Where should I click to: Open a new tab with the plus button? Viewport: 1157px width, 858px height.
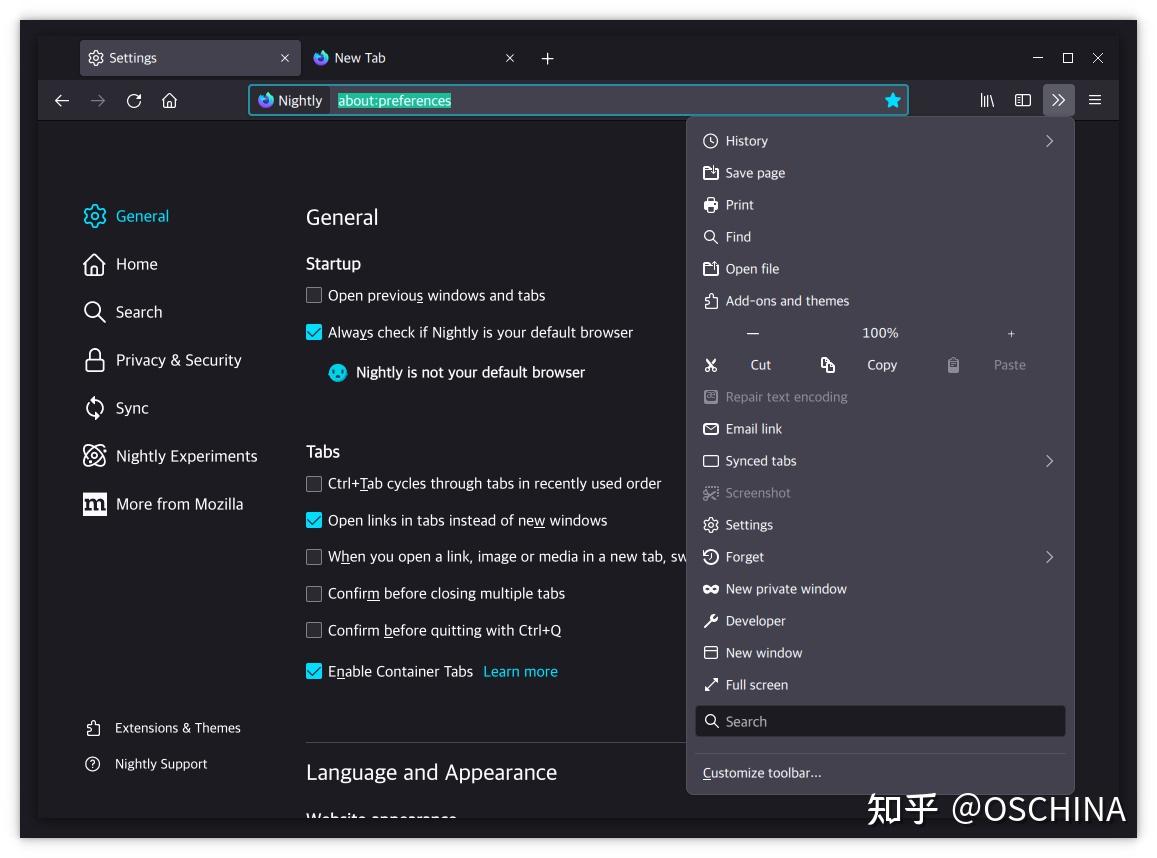(548, 58)
